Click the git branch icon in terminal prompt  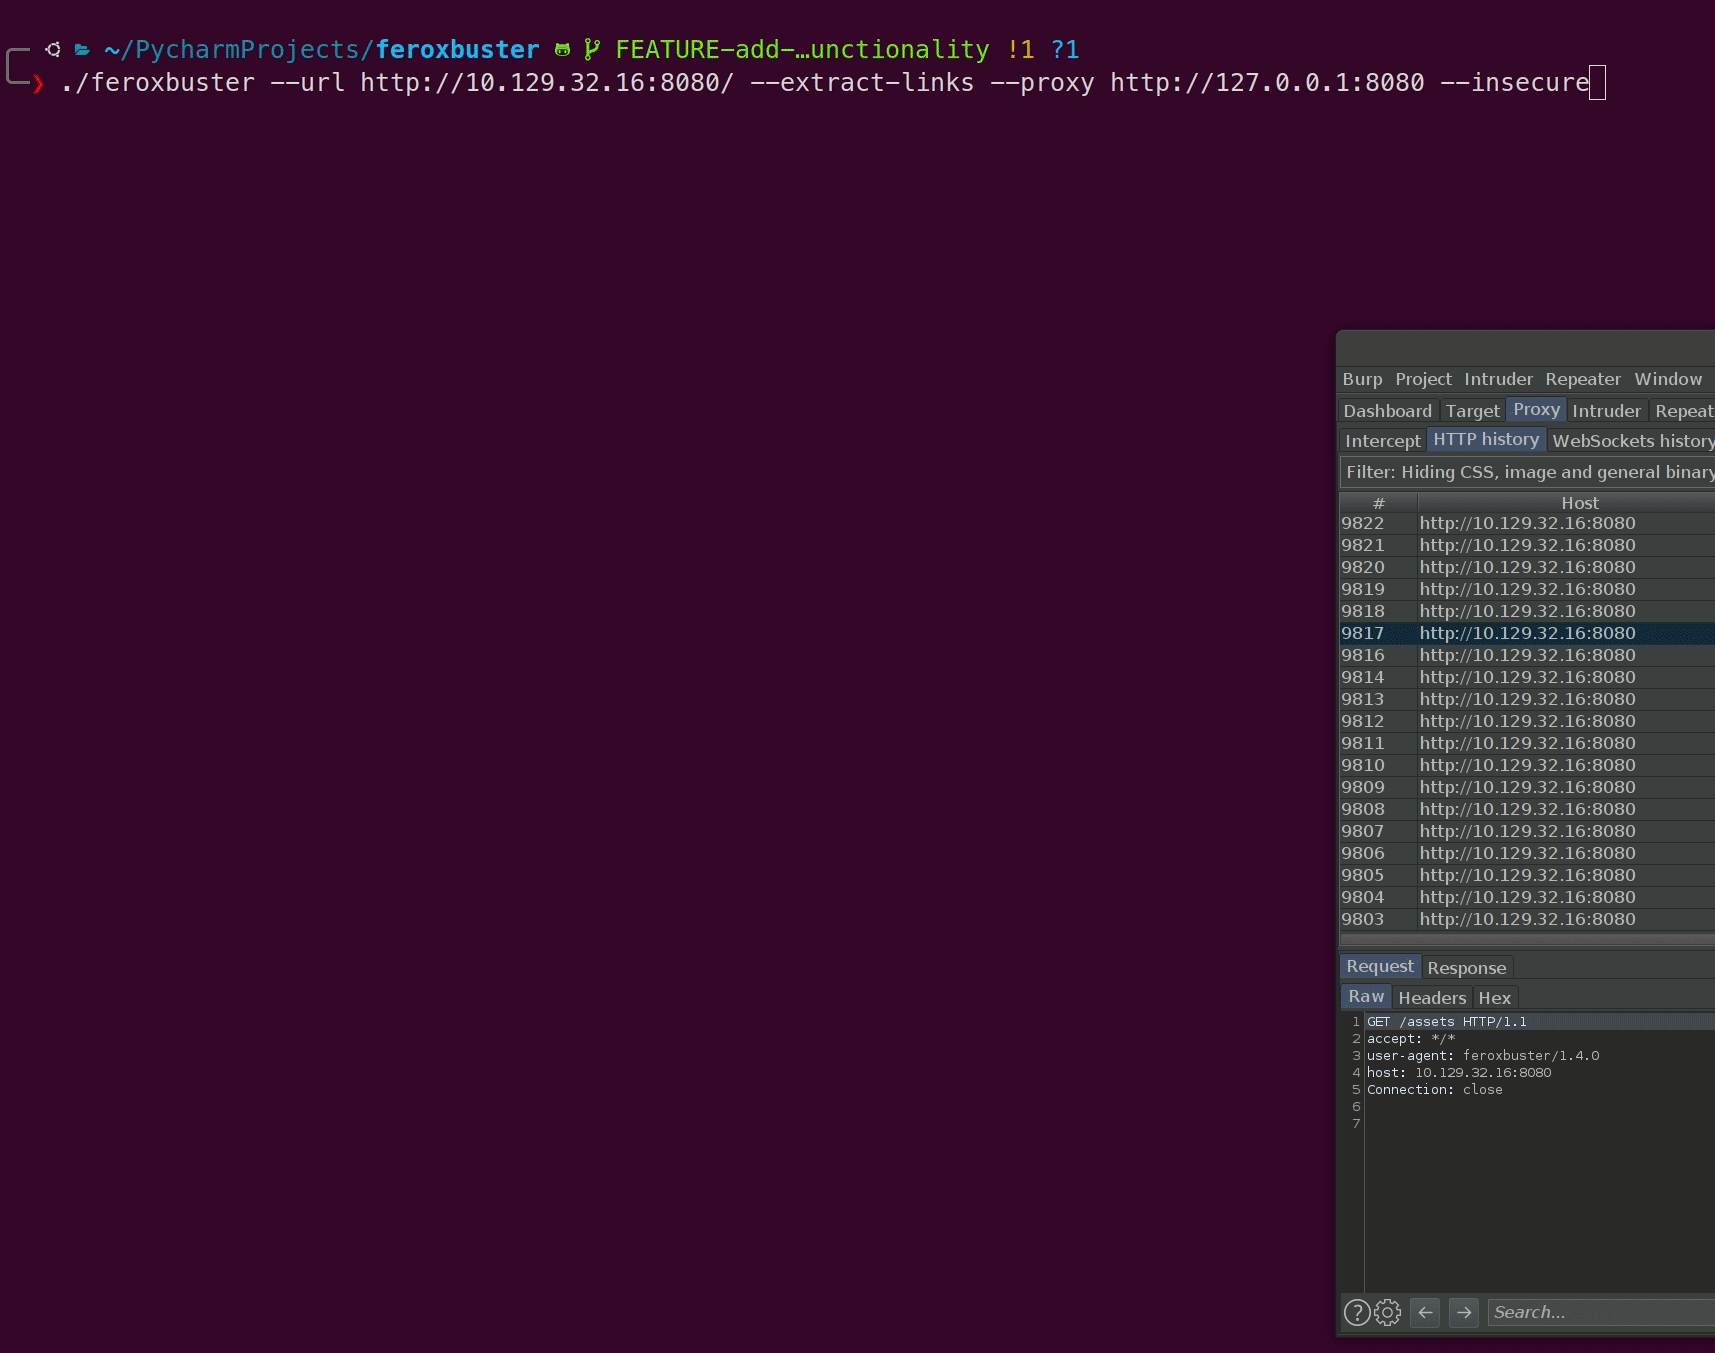[x=592, y=50]
